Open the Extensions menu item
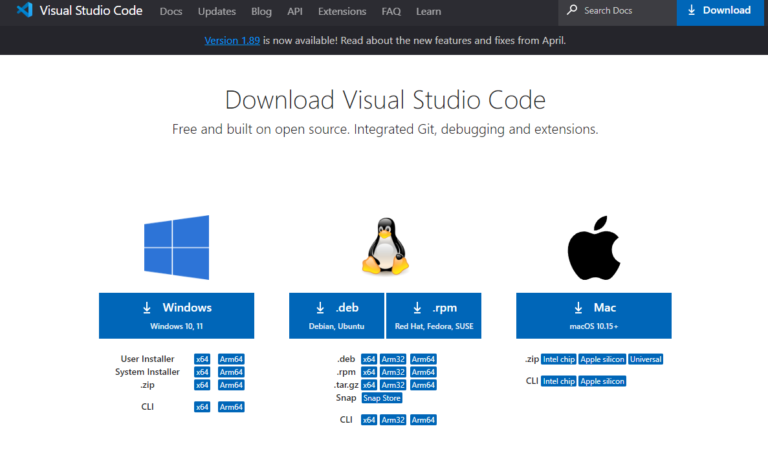Screen dimensions: 768x466 point(342,12)
